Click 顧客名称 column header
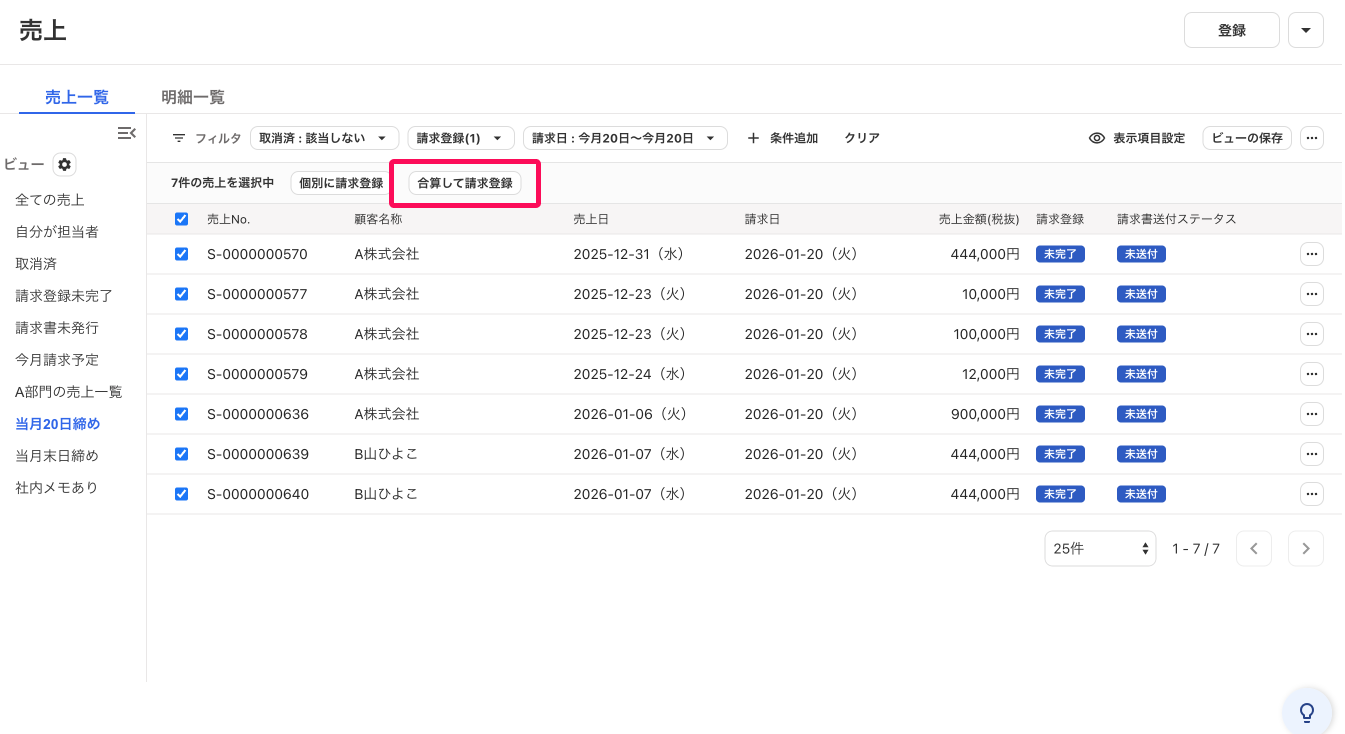The height and width of the screenshot is (734, 1345). pyautogui.click(x=379, y=219)
